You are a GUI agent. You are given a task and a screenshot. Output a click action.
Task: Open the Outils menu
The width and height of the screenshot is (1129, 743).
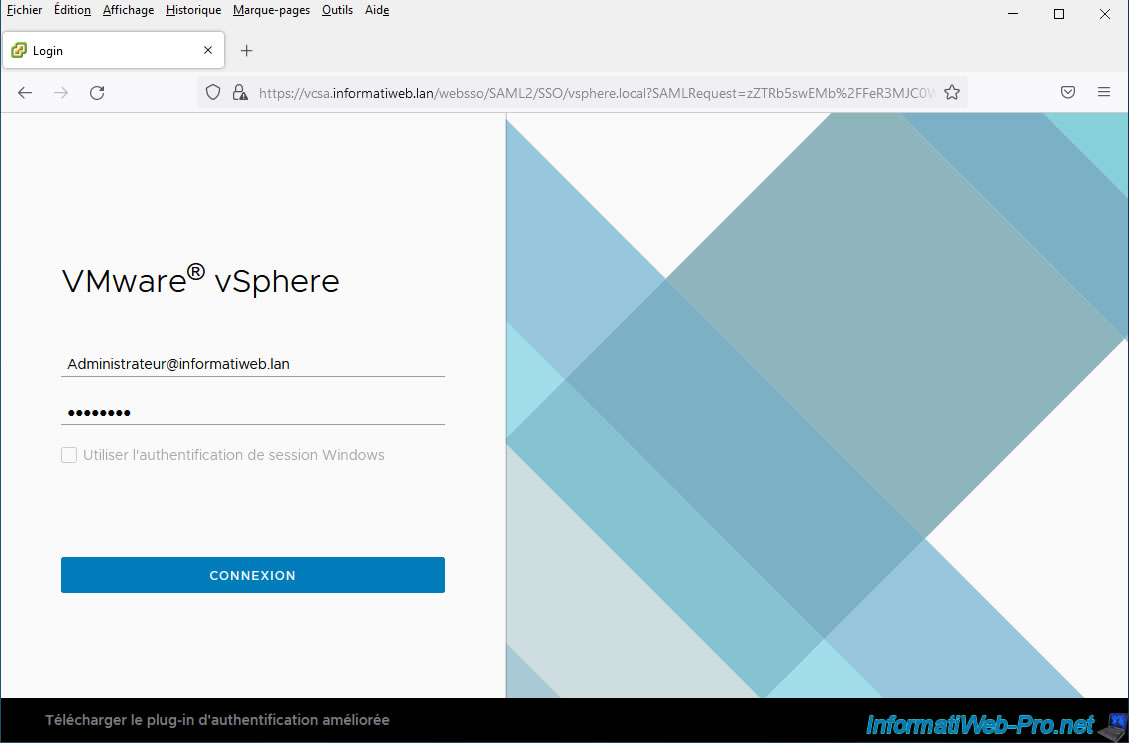(x=337, y=10)
